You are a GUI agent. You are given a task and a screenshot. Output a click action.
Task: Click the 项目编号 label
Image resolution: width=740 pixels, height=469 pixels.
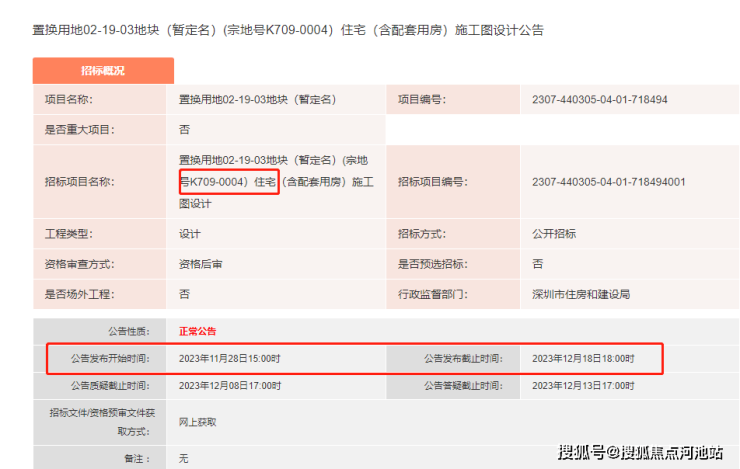(x=422, y=100)
